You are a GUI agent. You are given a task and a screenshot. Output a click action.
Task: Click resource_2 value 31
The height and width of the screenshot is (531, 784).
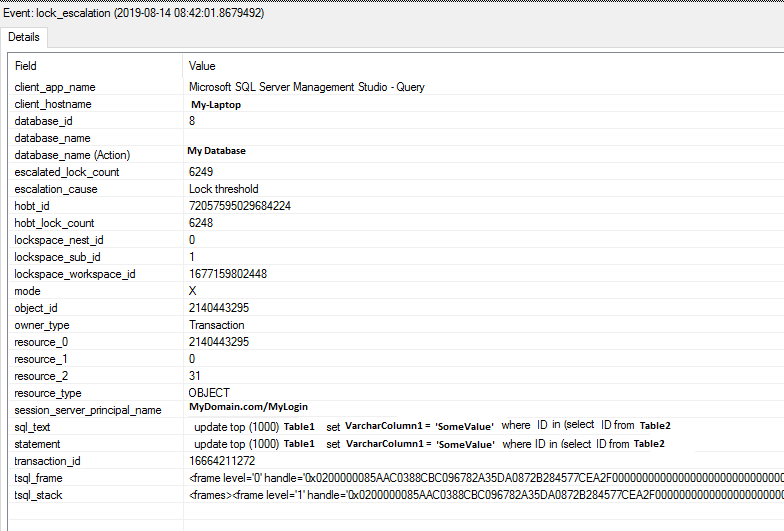coord(194,376)
